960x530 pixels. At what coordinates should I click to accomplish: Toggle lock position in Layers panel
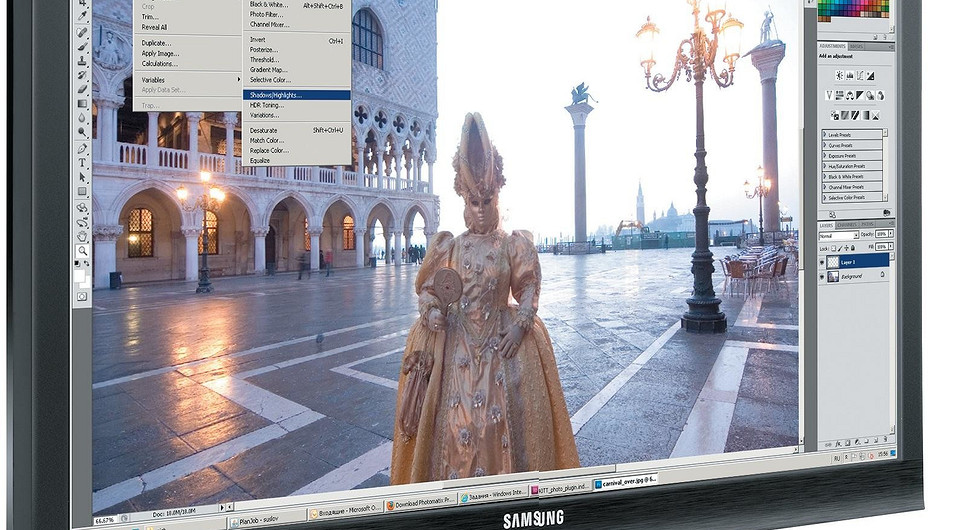tap(848, 248)
